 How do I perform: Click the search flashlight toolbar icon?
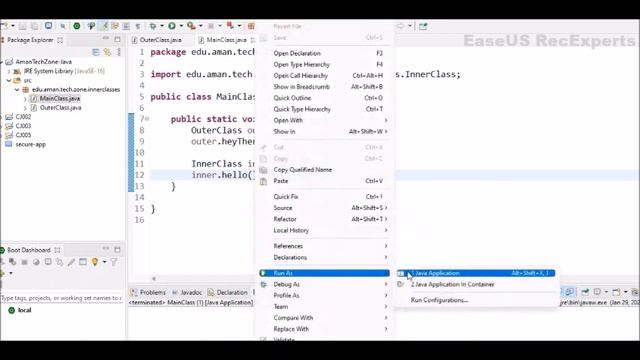(91, 26)
